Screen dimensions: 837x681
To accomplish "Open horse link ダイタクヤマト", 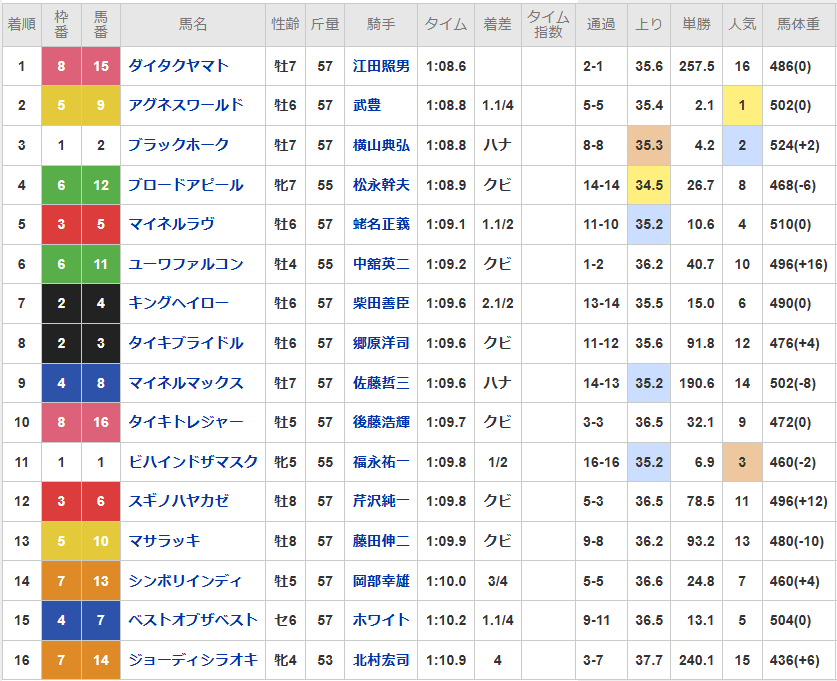I will tap(178, 66).
